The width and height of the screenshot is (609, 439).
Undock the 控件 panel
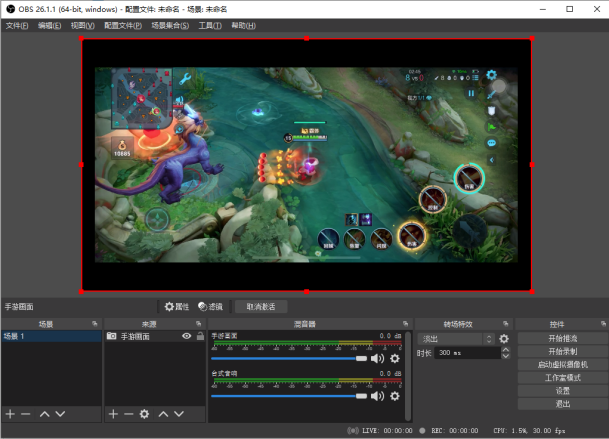coord(603,324)
